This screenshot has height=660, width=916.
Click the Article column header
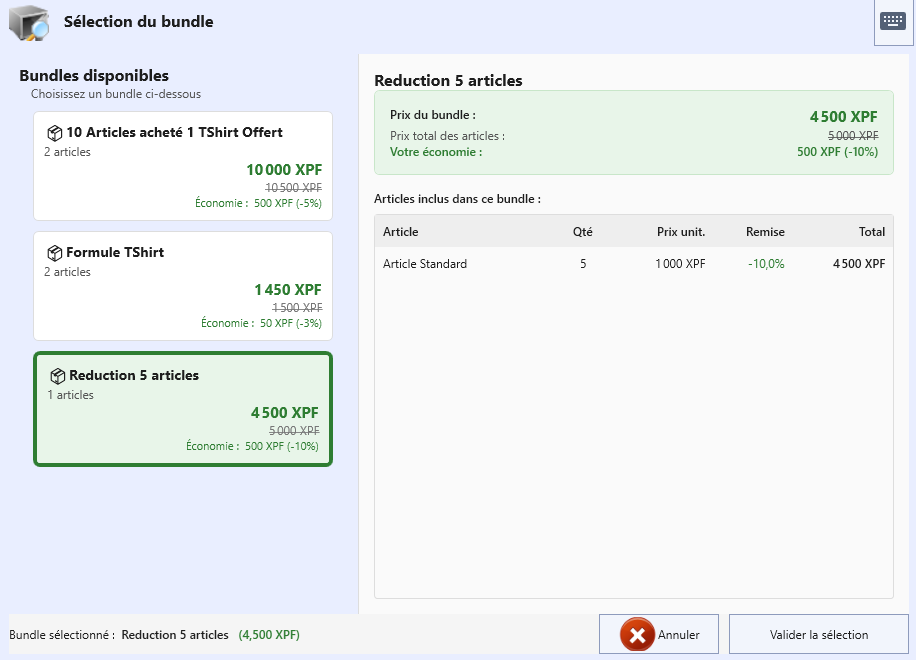pos(401,232)
